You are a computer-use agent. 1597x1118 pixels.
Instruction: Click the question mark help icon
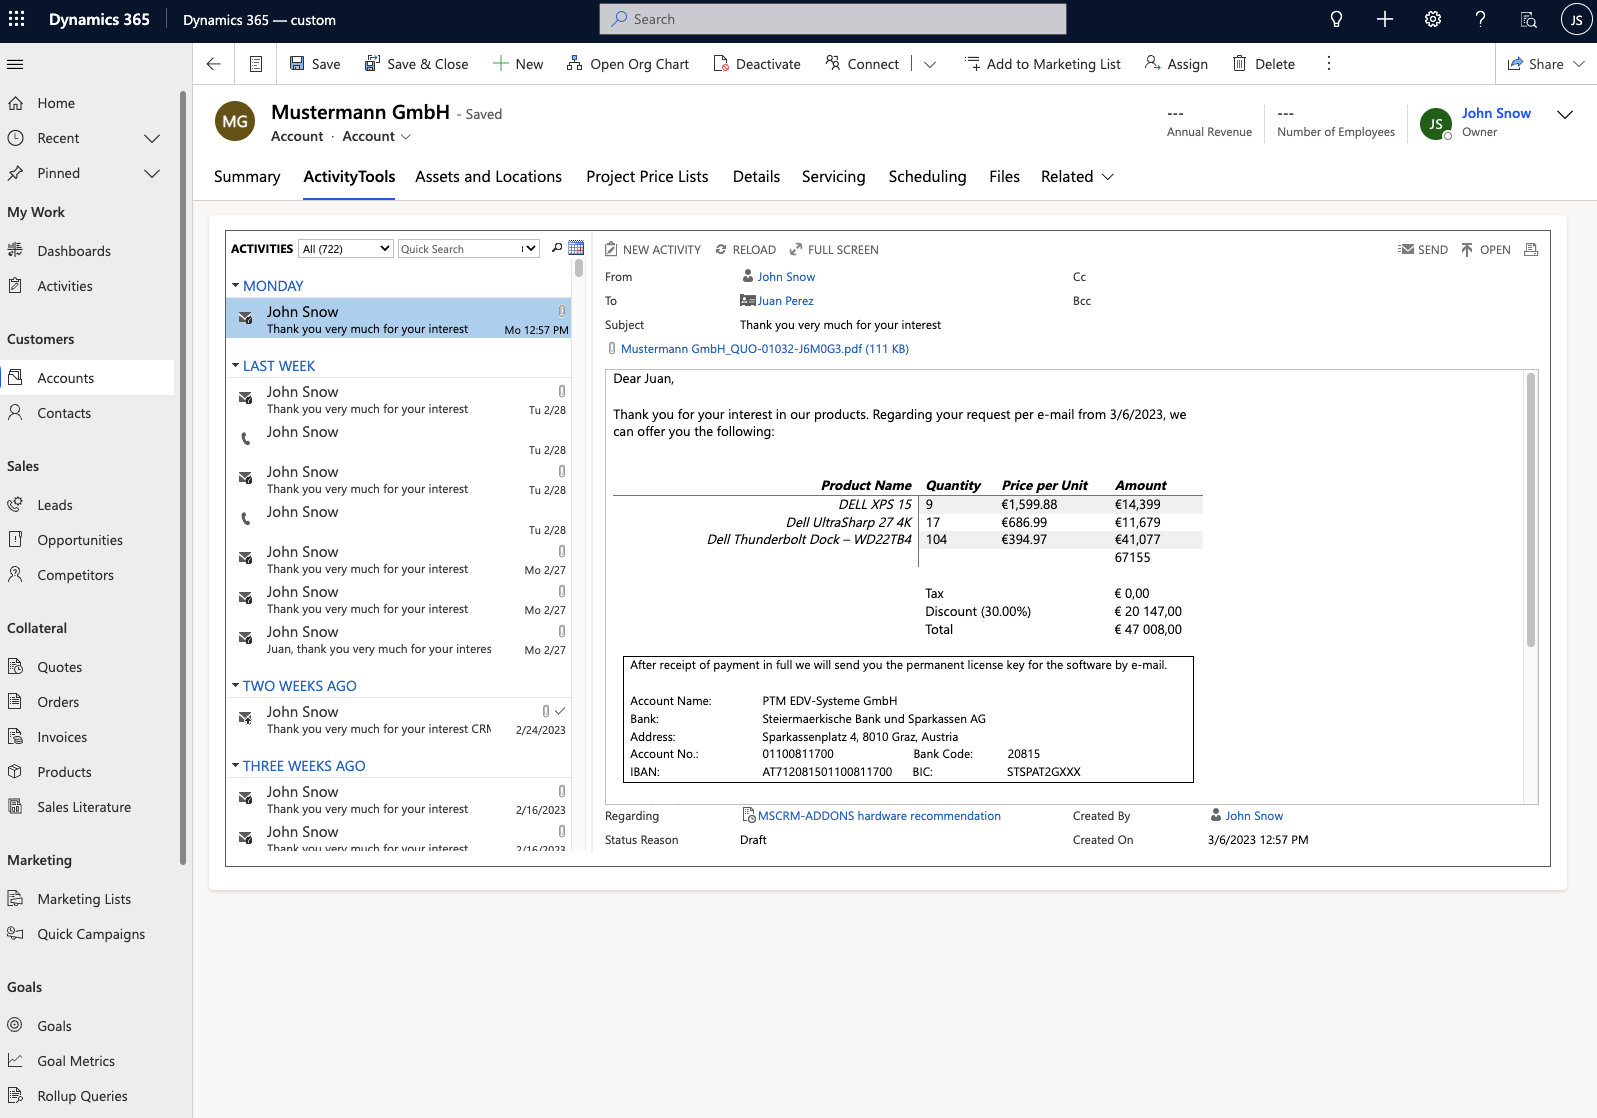pyautogui.click(x=1481, y=19)
